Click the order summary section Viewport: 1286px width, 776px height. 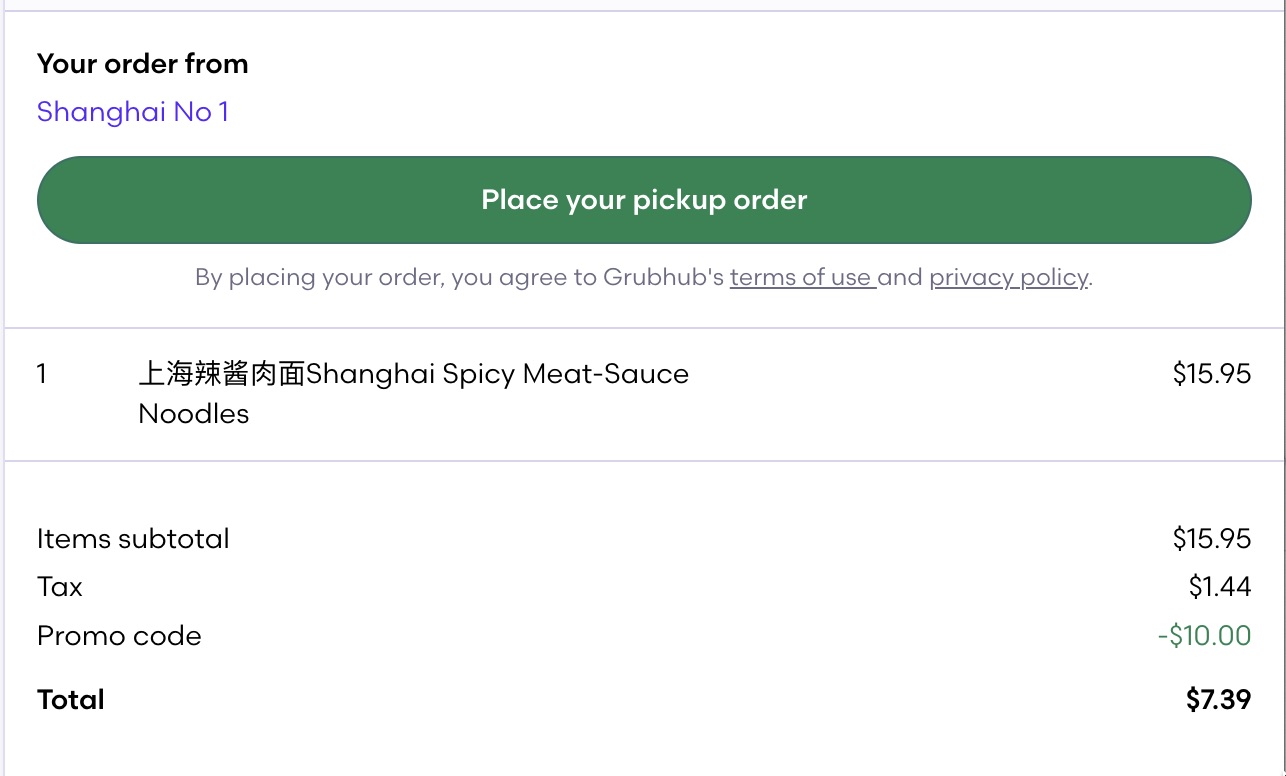click(643, 617)
